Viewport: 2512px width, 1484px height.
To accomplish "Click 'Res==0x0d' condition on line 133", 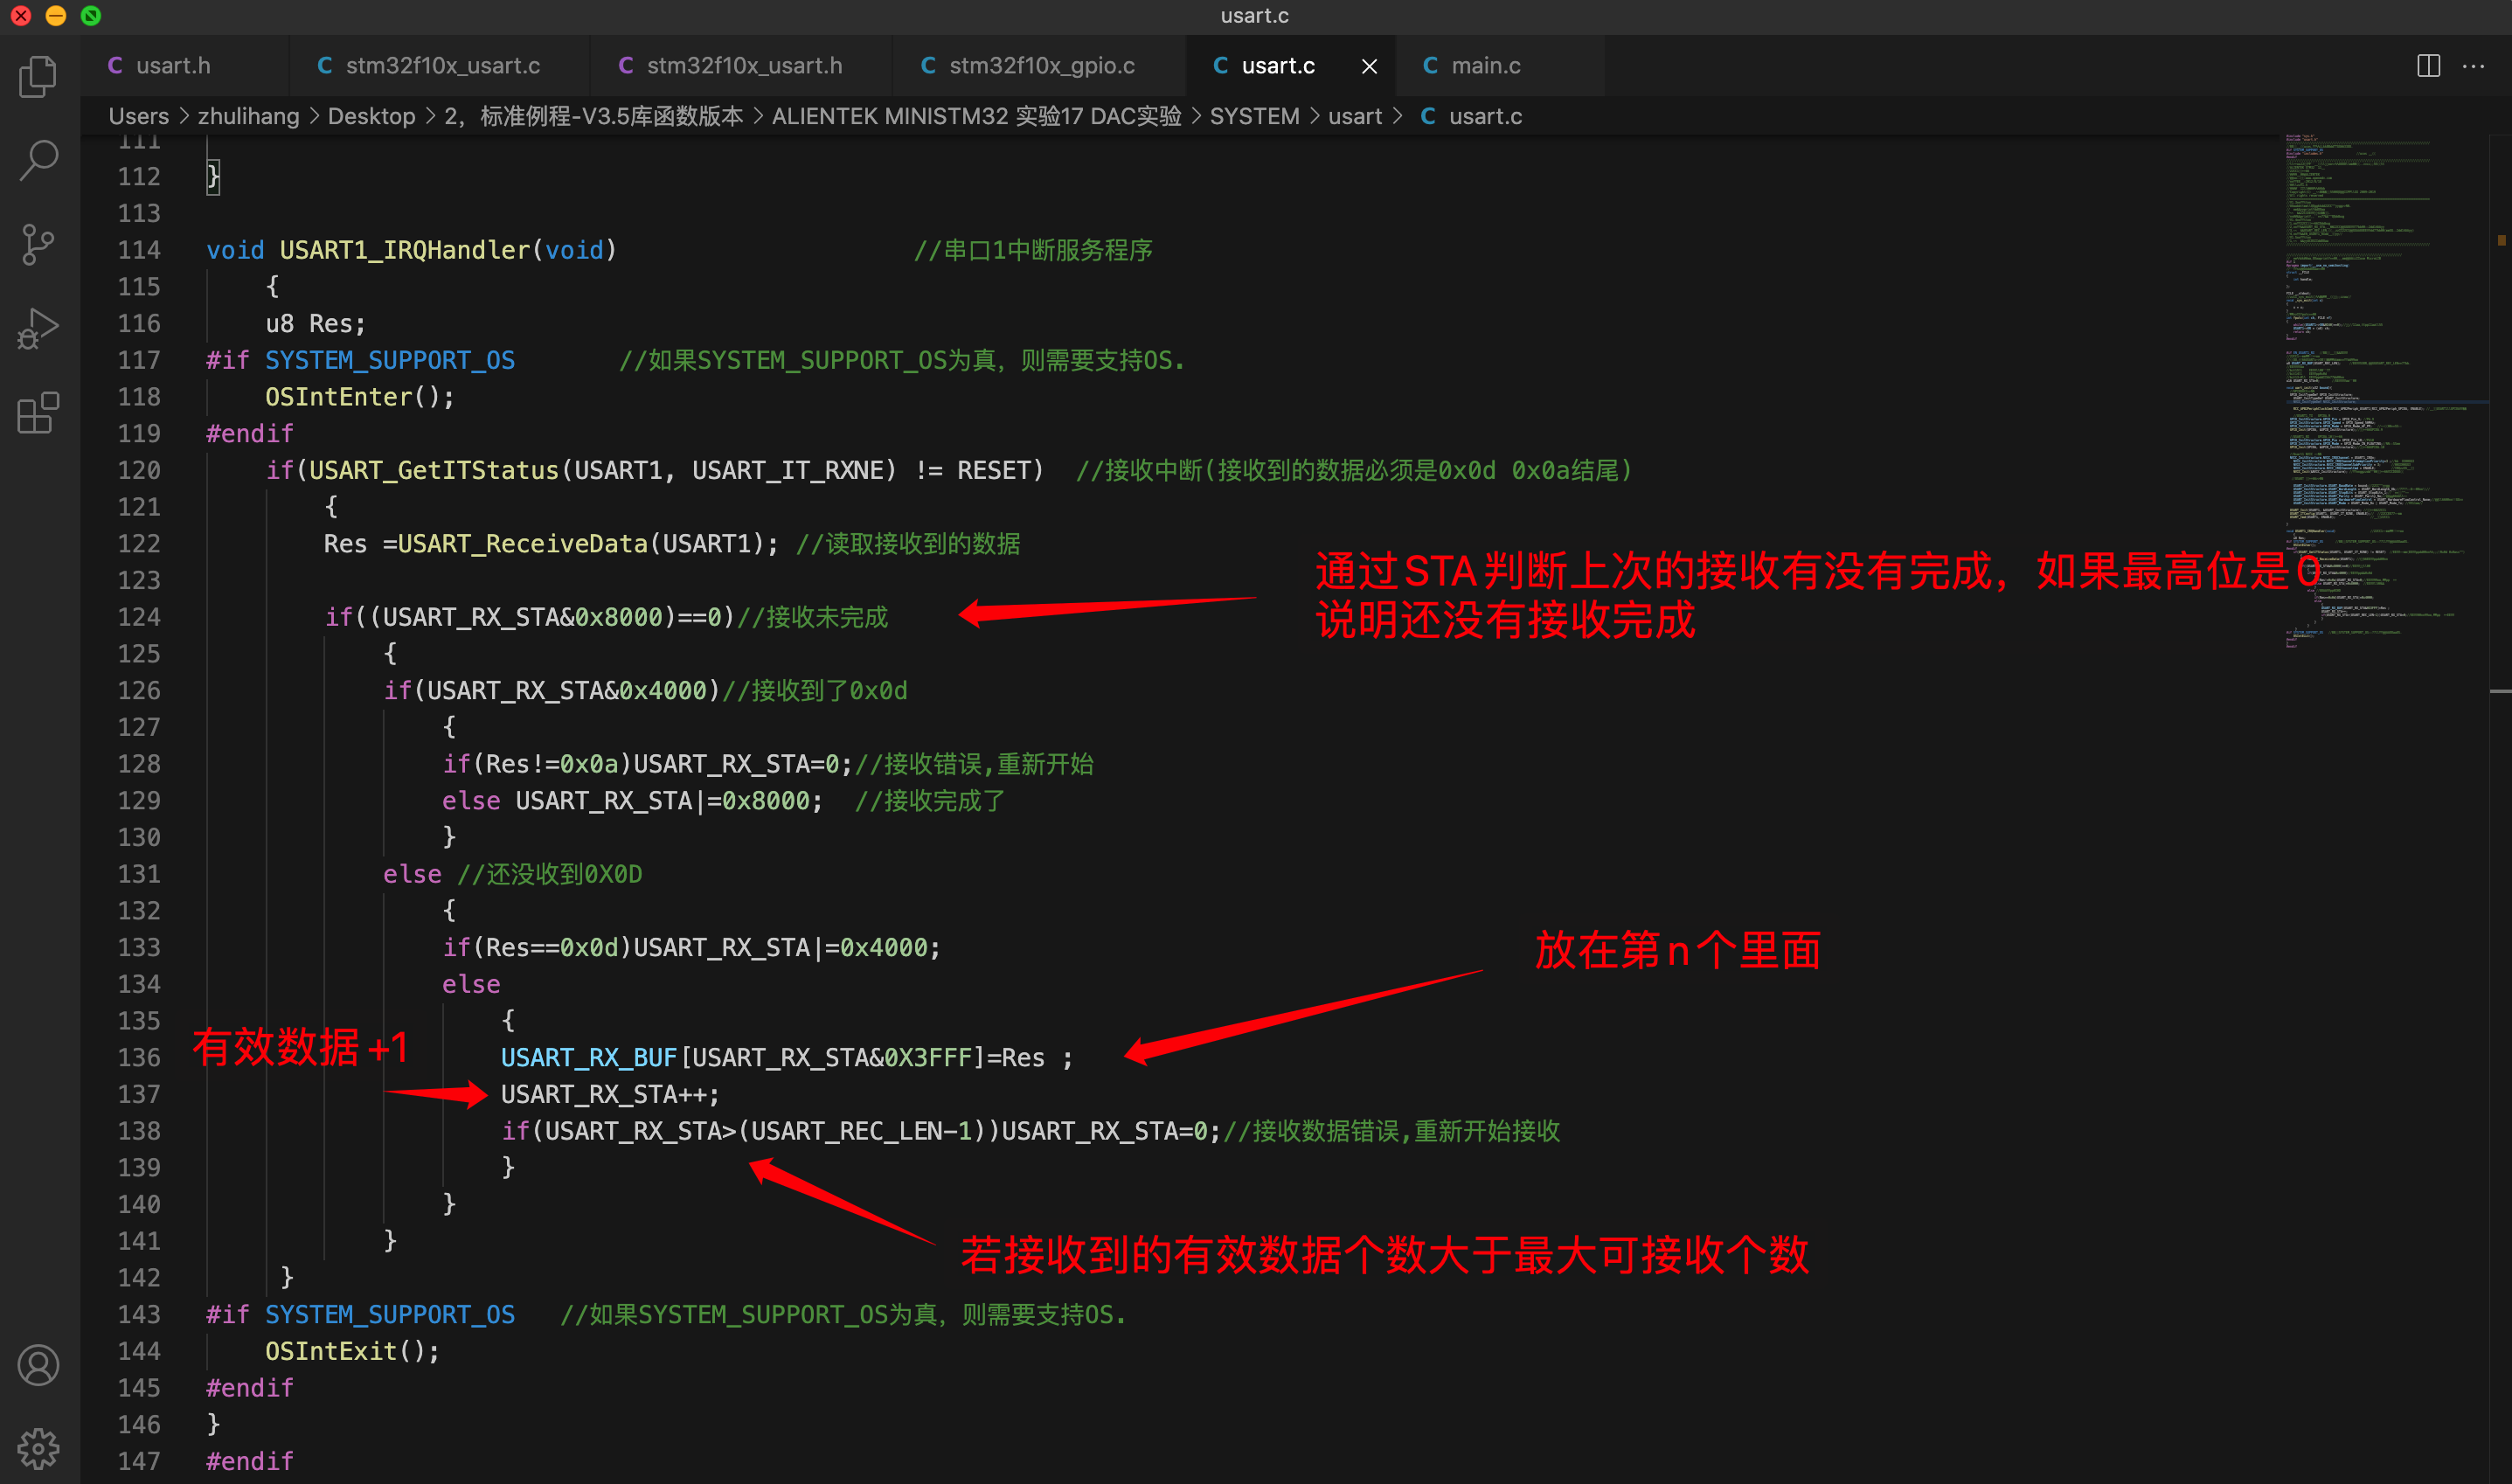I will (x=552, y=948).
